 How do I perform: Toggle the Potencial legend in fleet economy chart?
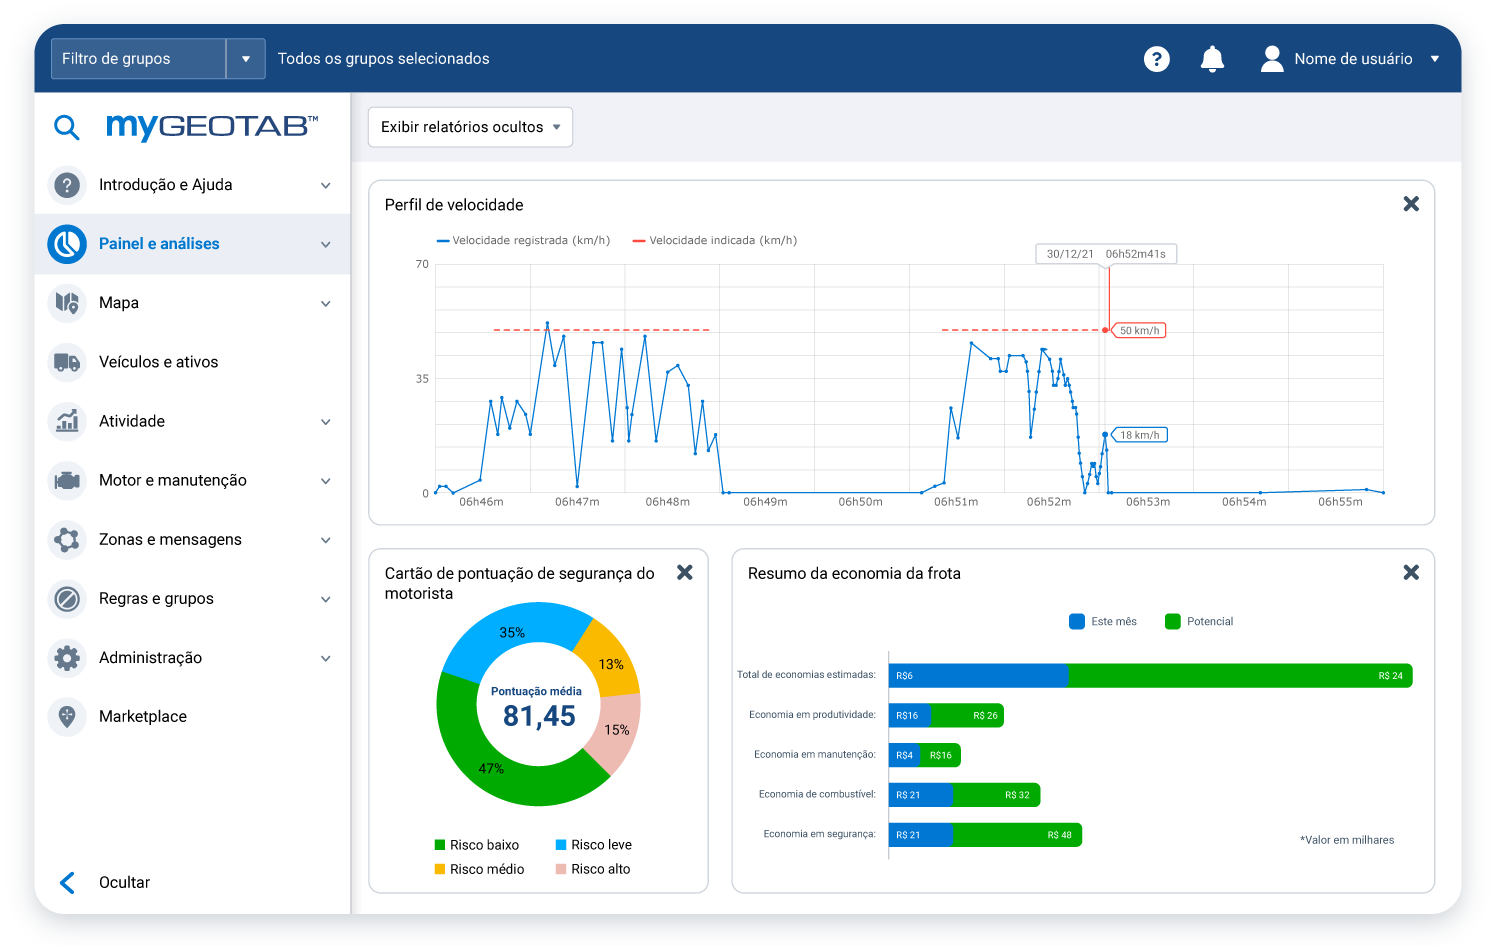click(1199, 622)
